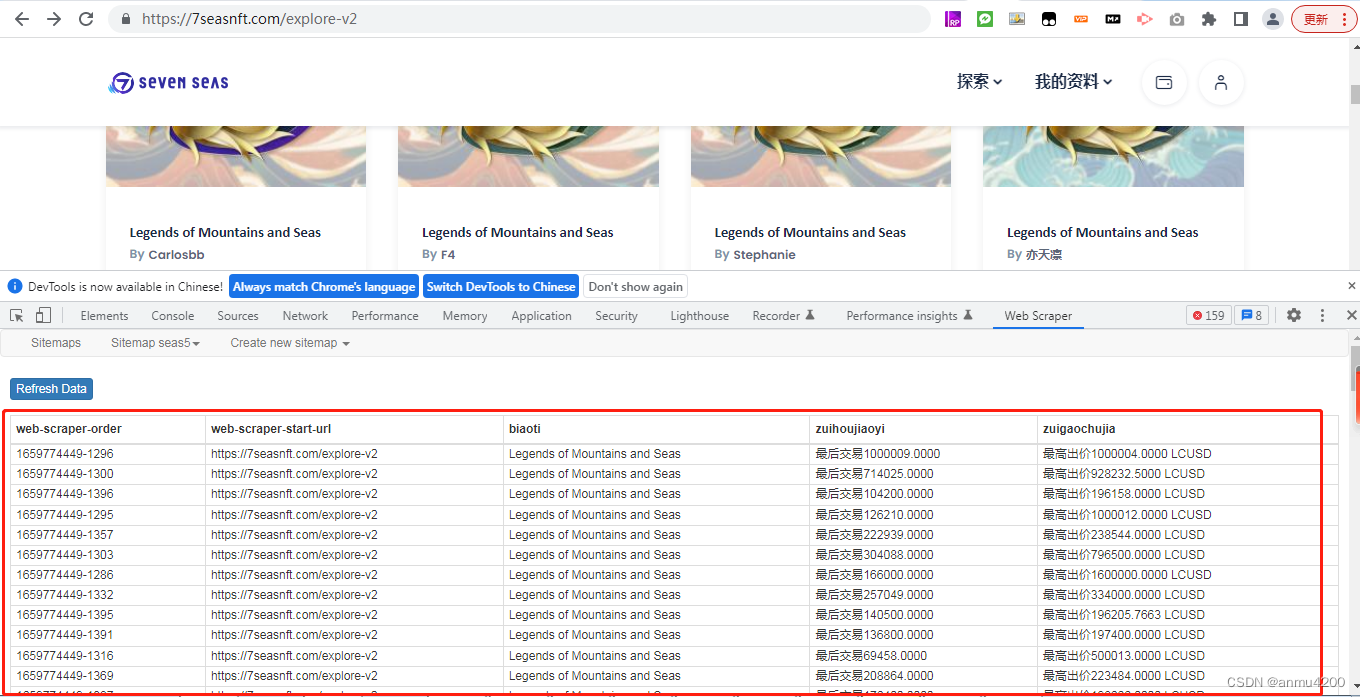Image resolution: width=1360 pixels, height=697 pixels.
Task: Toggle the browser side panel icon
Action: click(x=1241, y=19)
